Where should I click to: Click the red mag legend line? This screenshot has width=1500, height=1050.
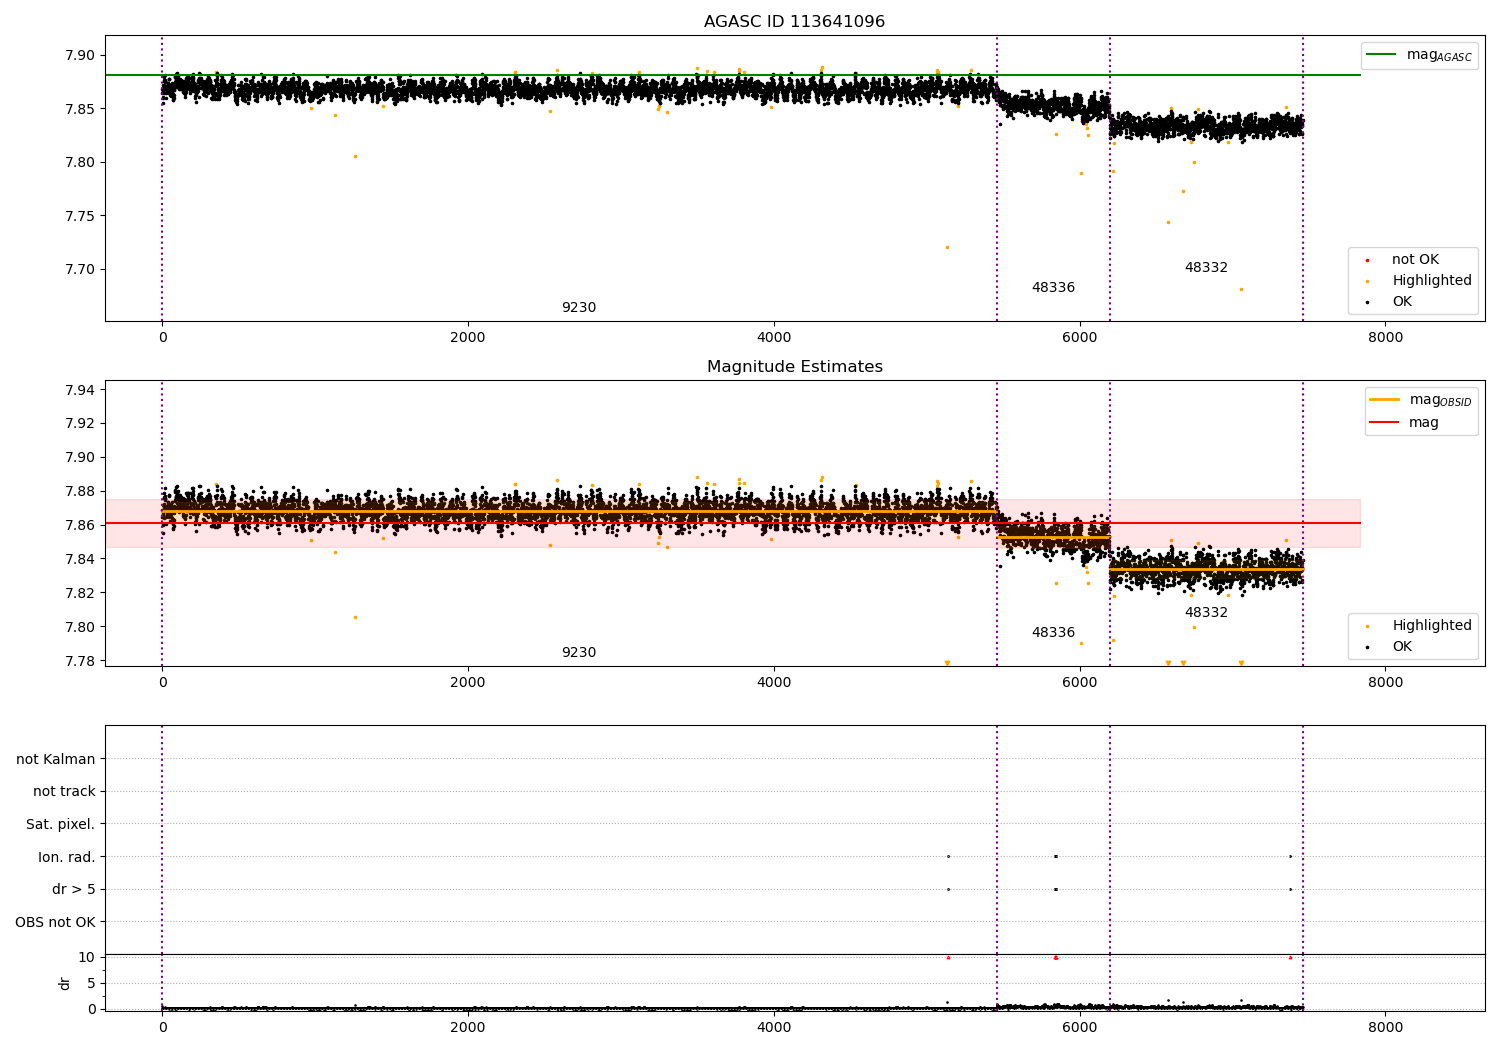(x=1385, y=423)
